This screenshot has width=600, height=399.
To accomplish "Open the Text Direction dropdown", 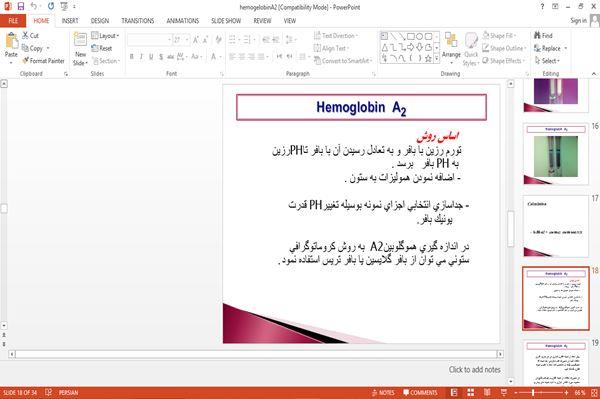I will (x=336, y=36).
